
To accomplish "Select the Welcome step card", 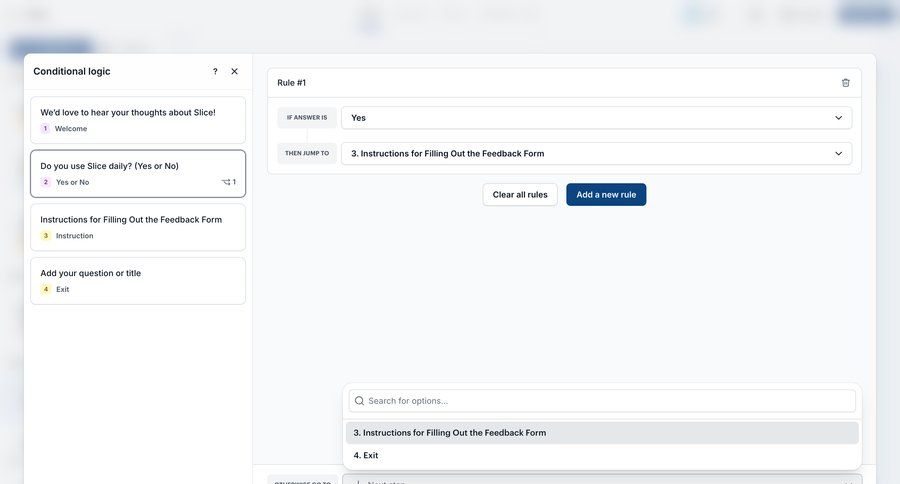I will (138, 120).
